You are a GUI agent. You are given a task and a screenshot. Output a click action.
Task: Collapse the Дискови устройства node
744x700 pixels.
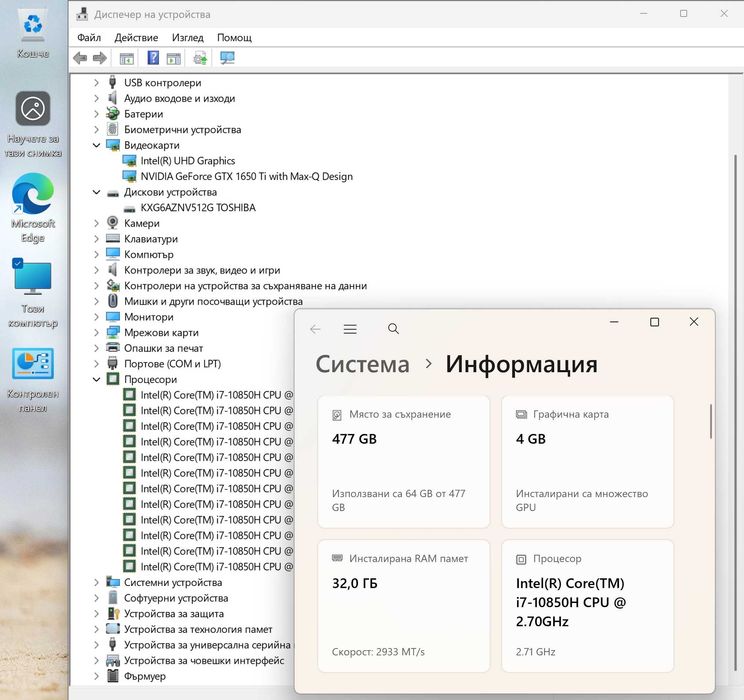[96, 192]
